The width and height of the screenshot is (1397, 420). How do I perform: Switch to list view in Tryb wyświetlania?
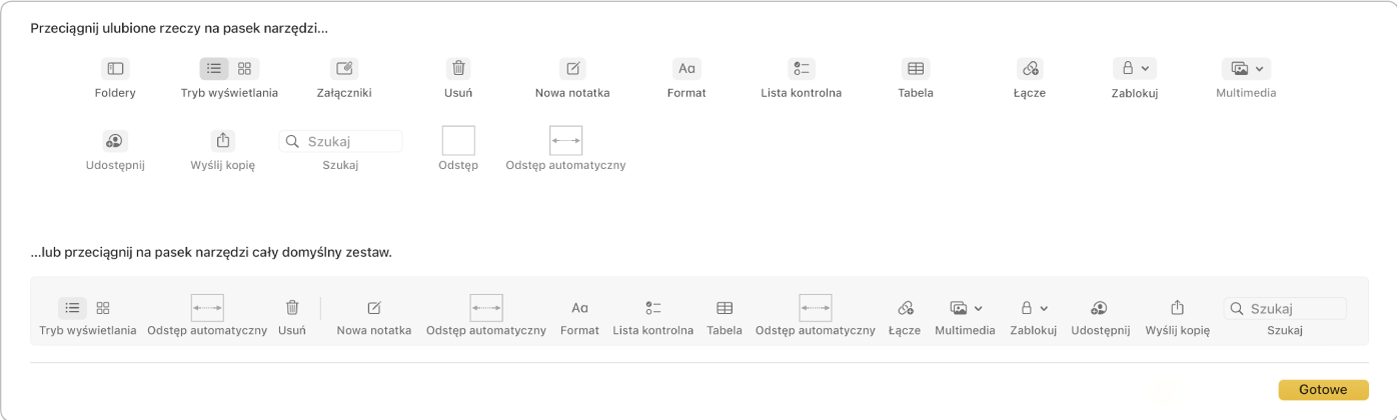click(x=214, y=69)
